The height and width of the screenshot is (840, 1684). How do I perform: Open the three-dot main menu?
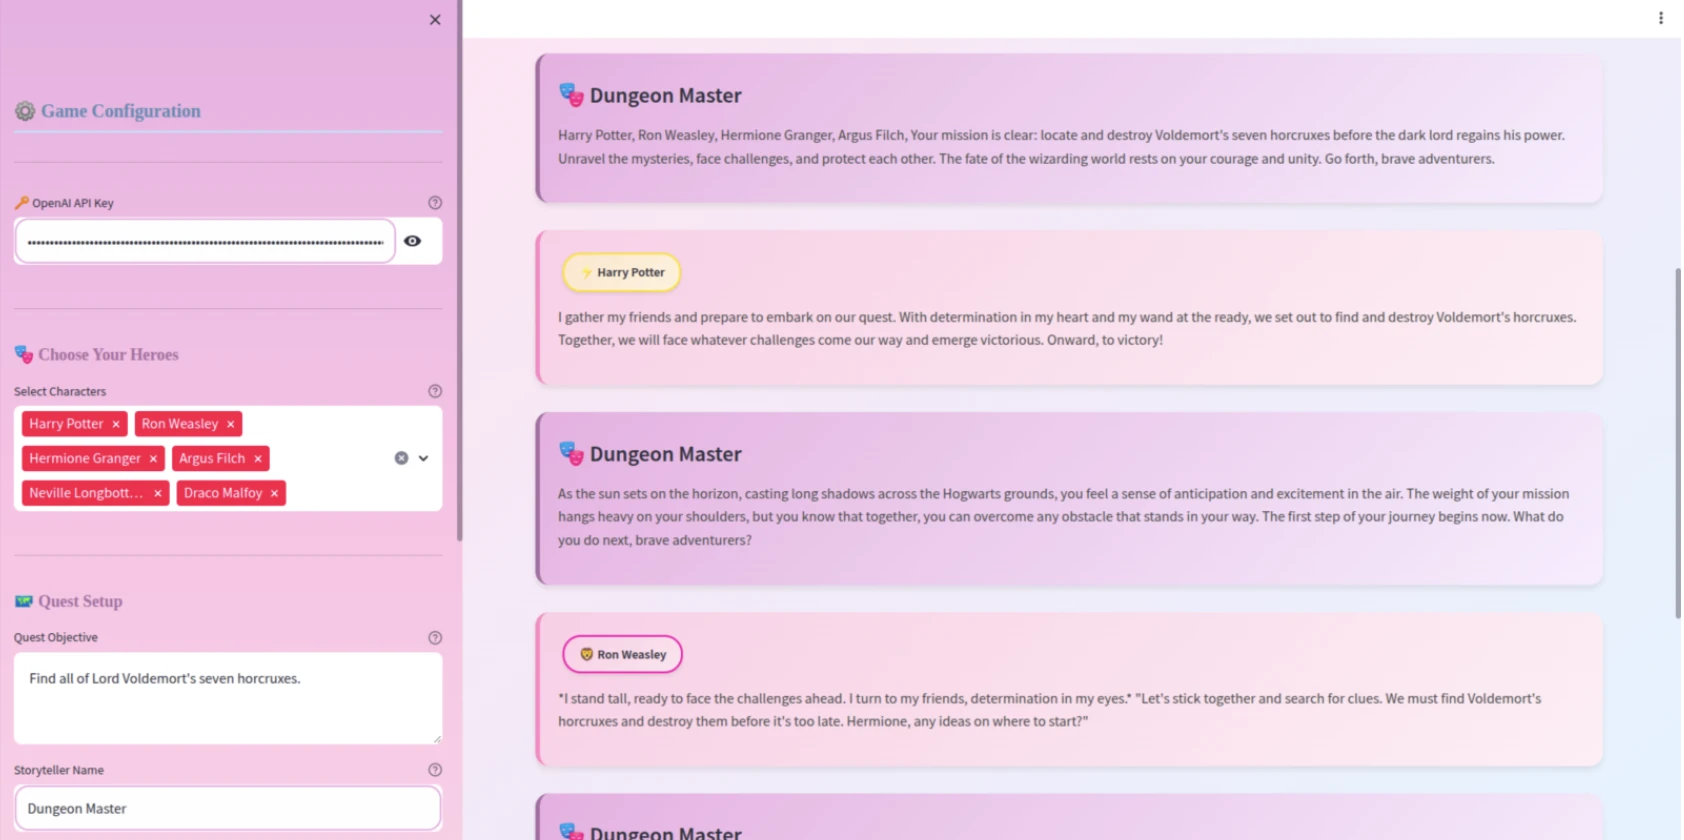point(1660,18)
